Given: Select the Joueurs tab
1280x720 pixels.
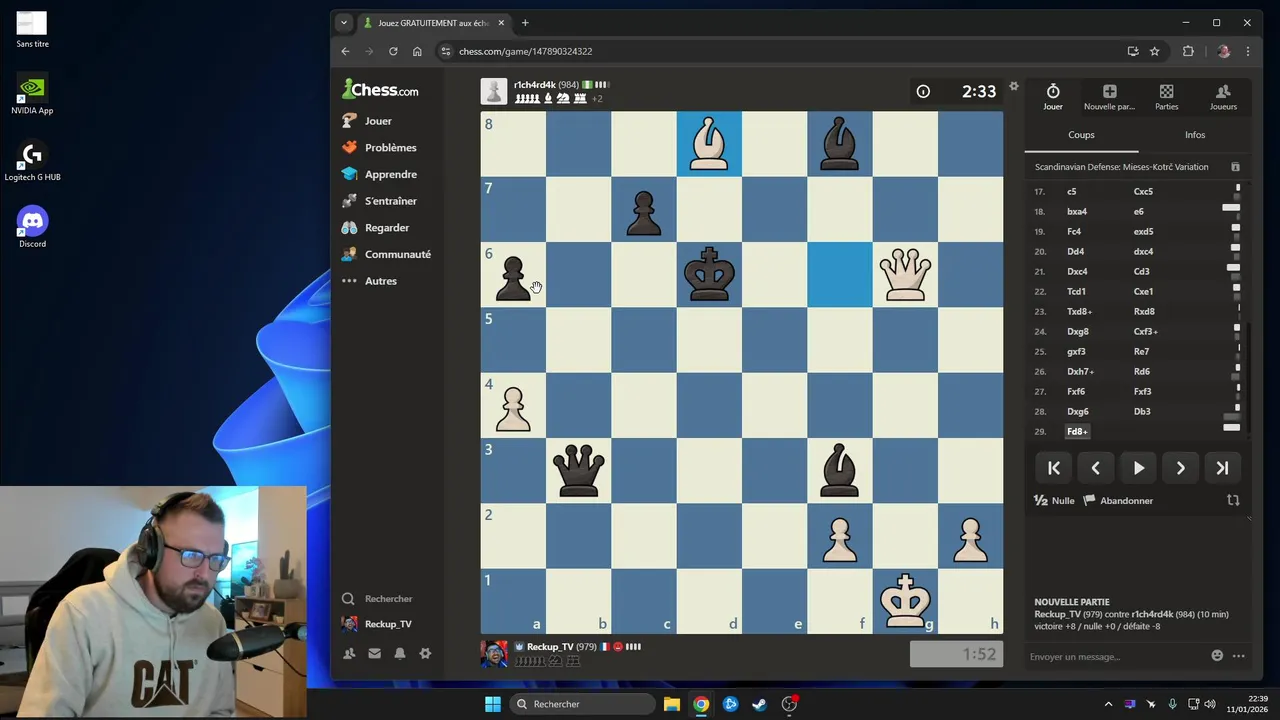Looking at the screenshot, I should pyautogui.click(x=1223, y=97).
